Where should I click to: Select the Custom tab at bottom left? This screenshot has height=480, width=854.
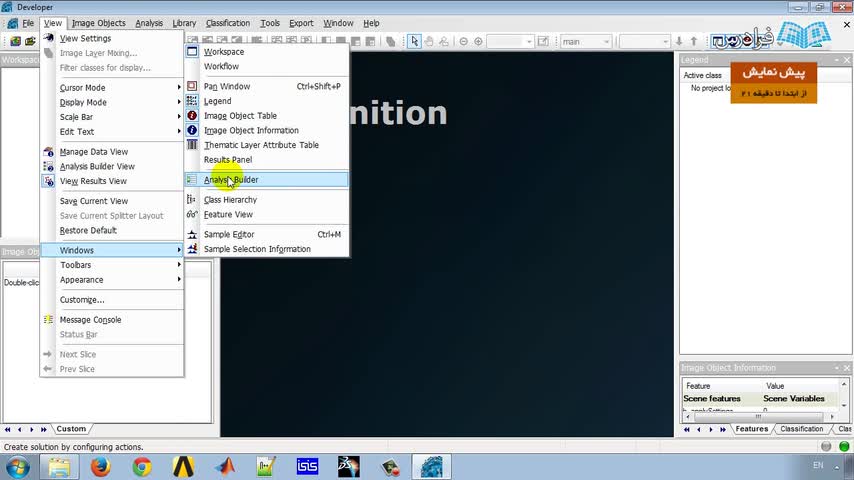[x=71, y=429]
